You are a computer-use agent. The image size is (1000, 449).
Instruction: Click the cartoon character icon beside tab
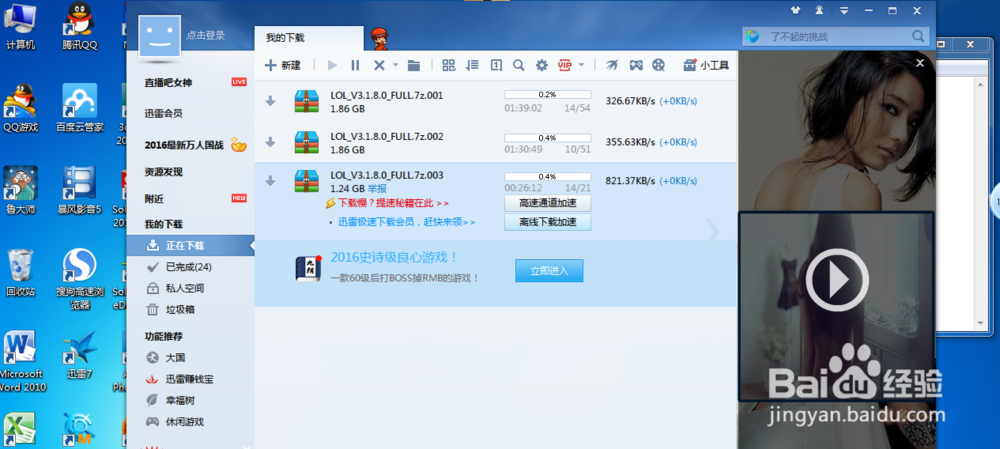(379, 38)
